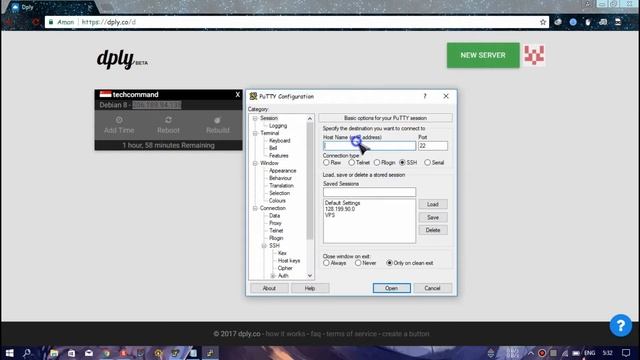Click the Host Name input field

[x=369, y=146]
